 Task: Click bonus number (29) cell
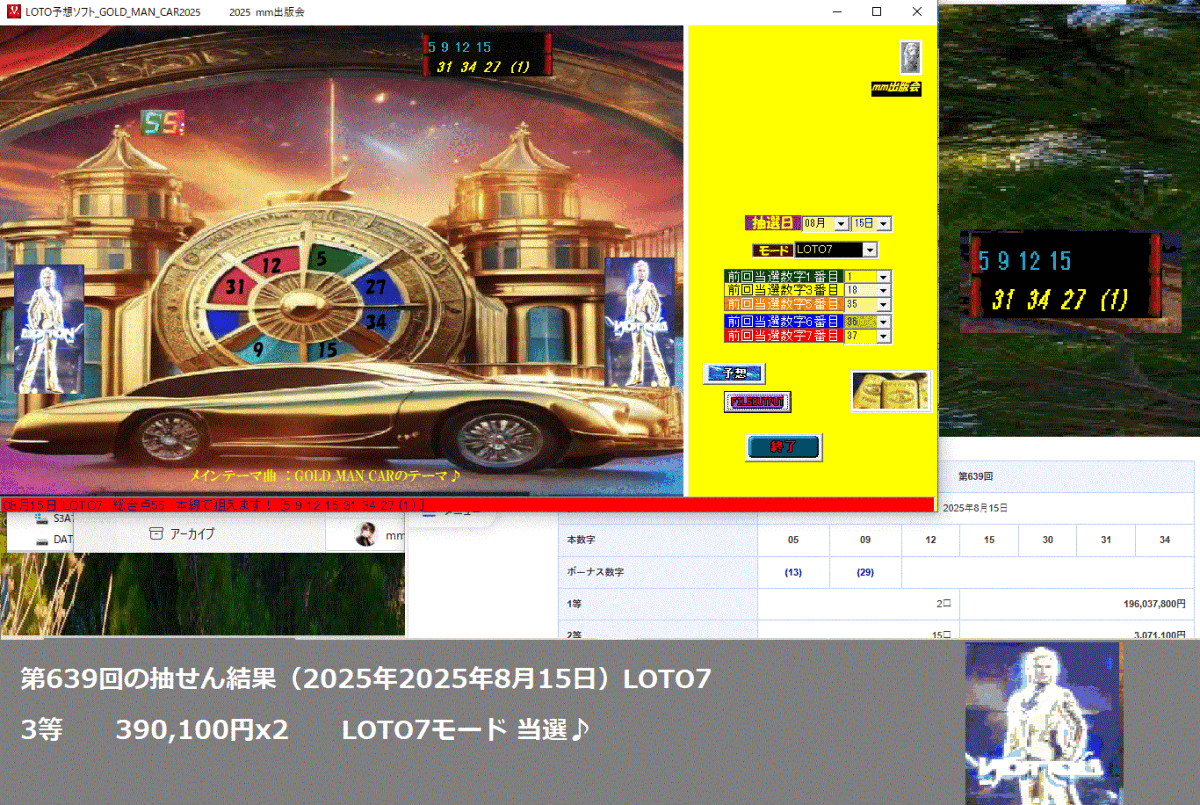tap(865, 572)
